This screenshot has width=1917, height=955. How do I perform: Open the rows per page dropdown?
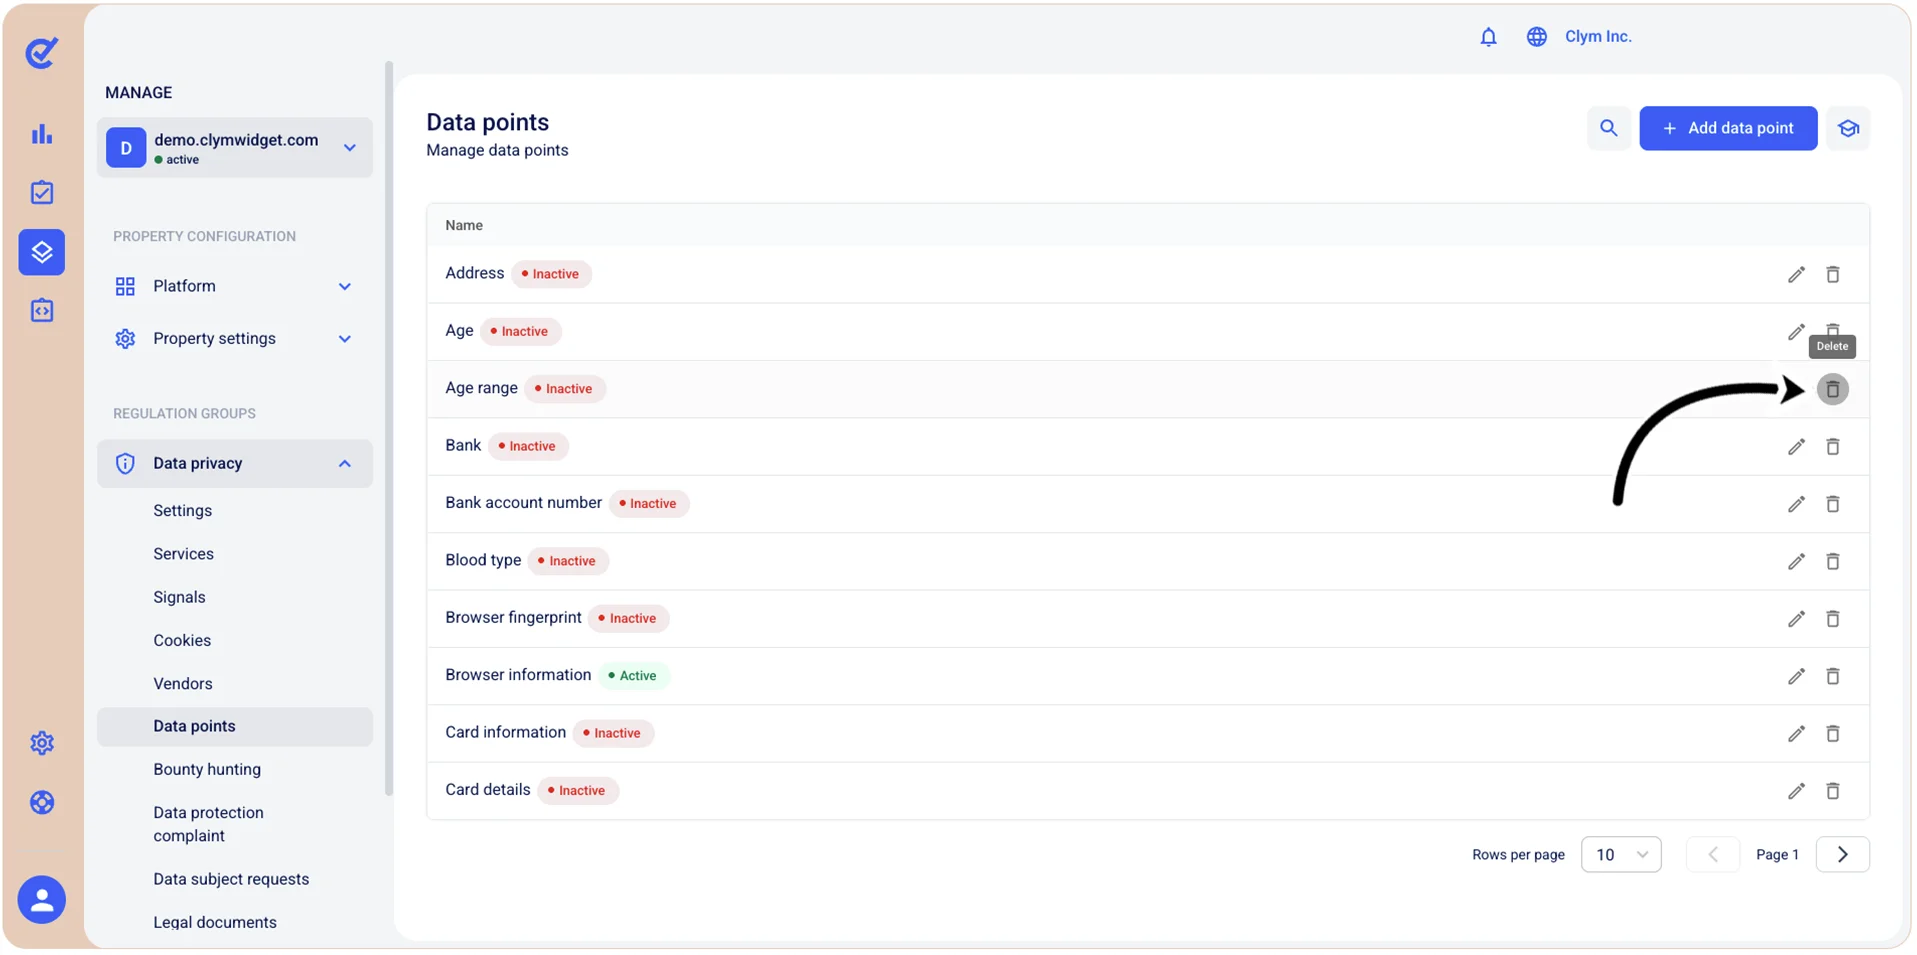click(x=1620, y=855)
